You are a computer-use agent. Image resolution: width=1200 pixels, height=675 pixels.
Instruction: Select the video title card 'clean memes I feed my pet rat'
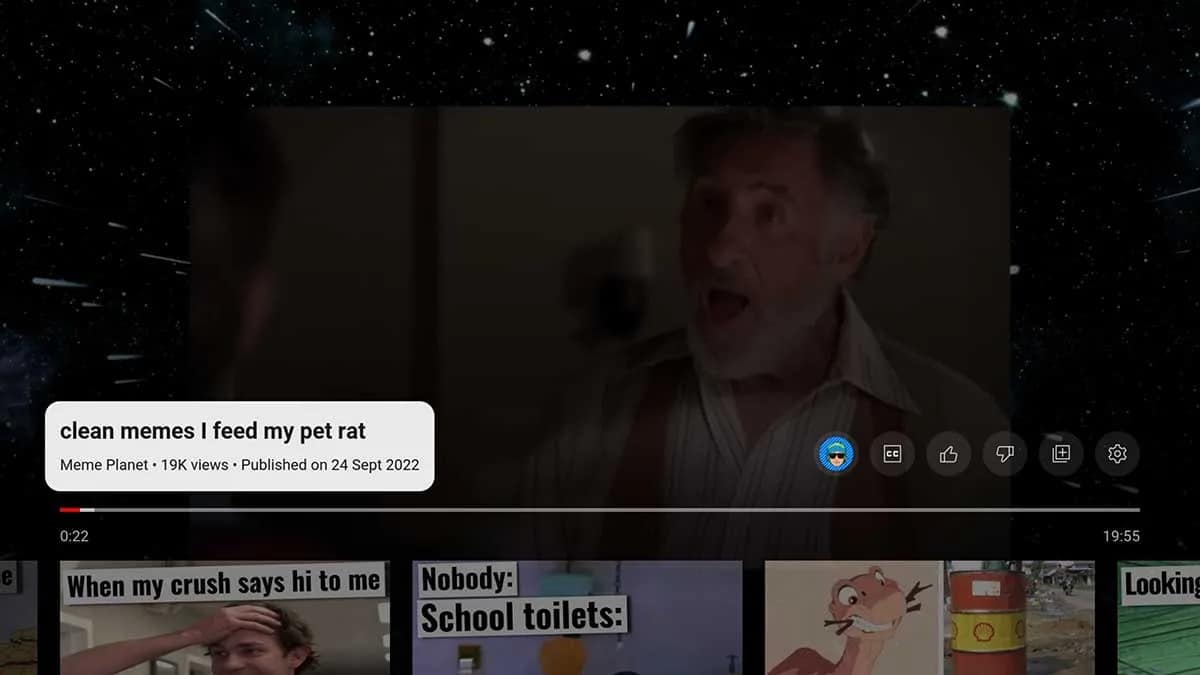click(240, 446)
